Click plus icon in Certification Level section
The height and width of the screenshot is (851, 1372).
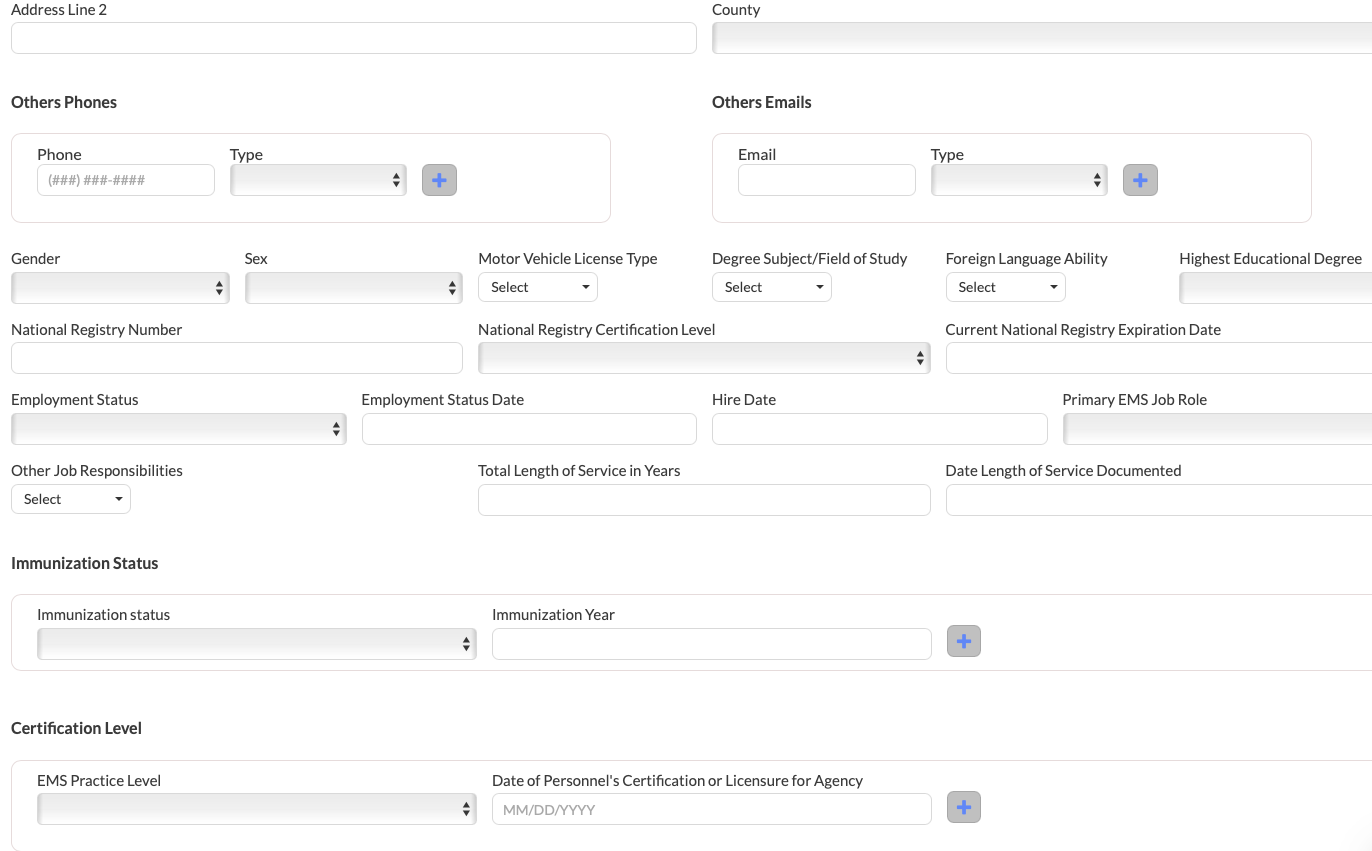pyautogui.click(x=964, y=807)
